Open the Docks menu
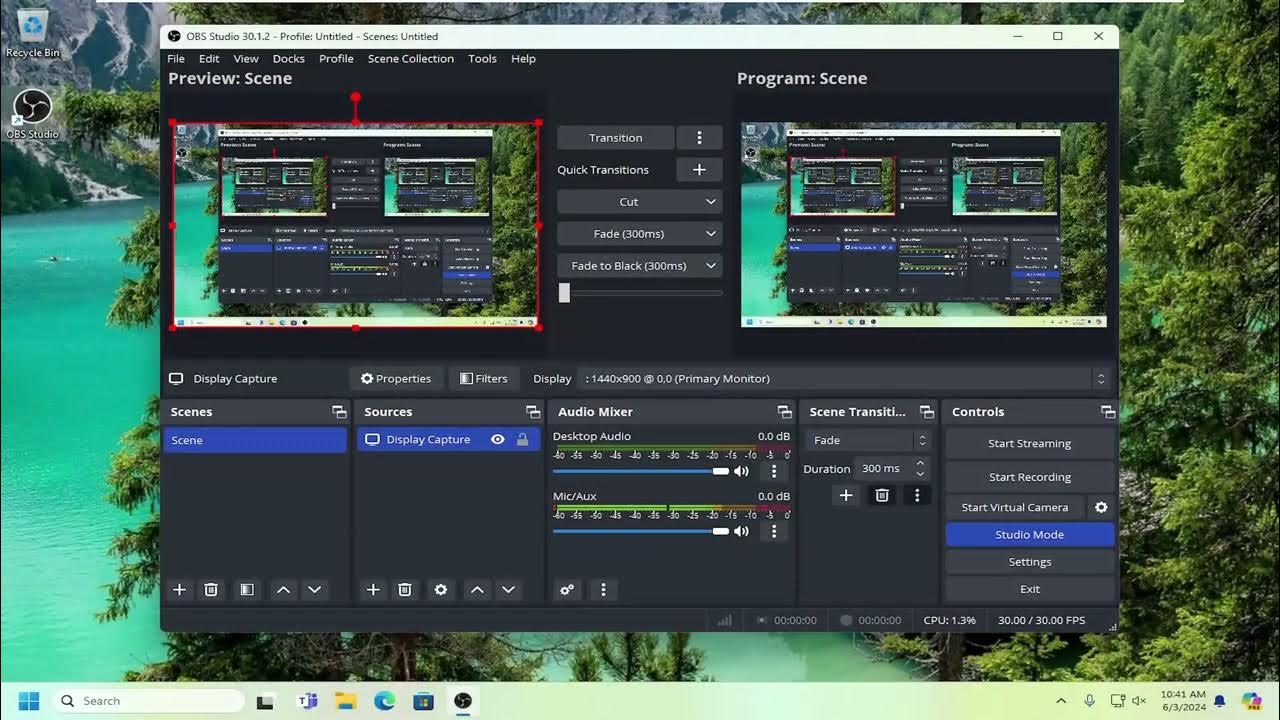Viewport: 1280px width, 720px height. coord(288,59)
